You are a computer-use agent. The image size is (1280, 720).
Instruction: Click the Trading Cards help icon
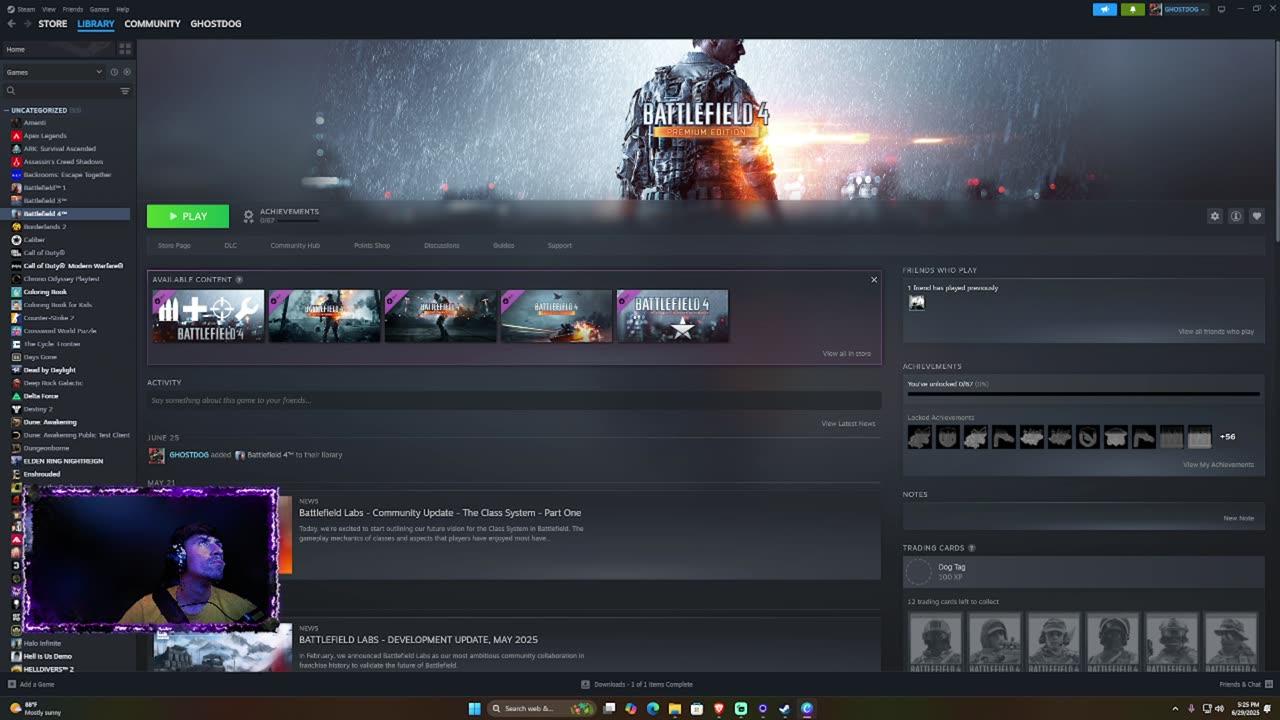[x=972, y=548]
